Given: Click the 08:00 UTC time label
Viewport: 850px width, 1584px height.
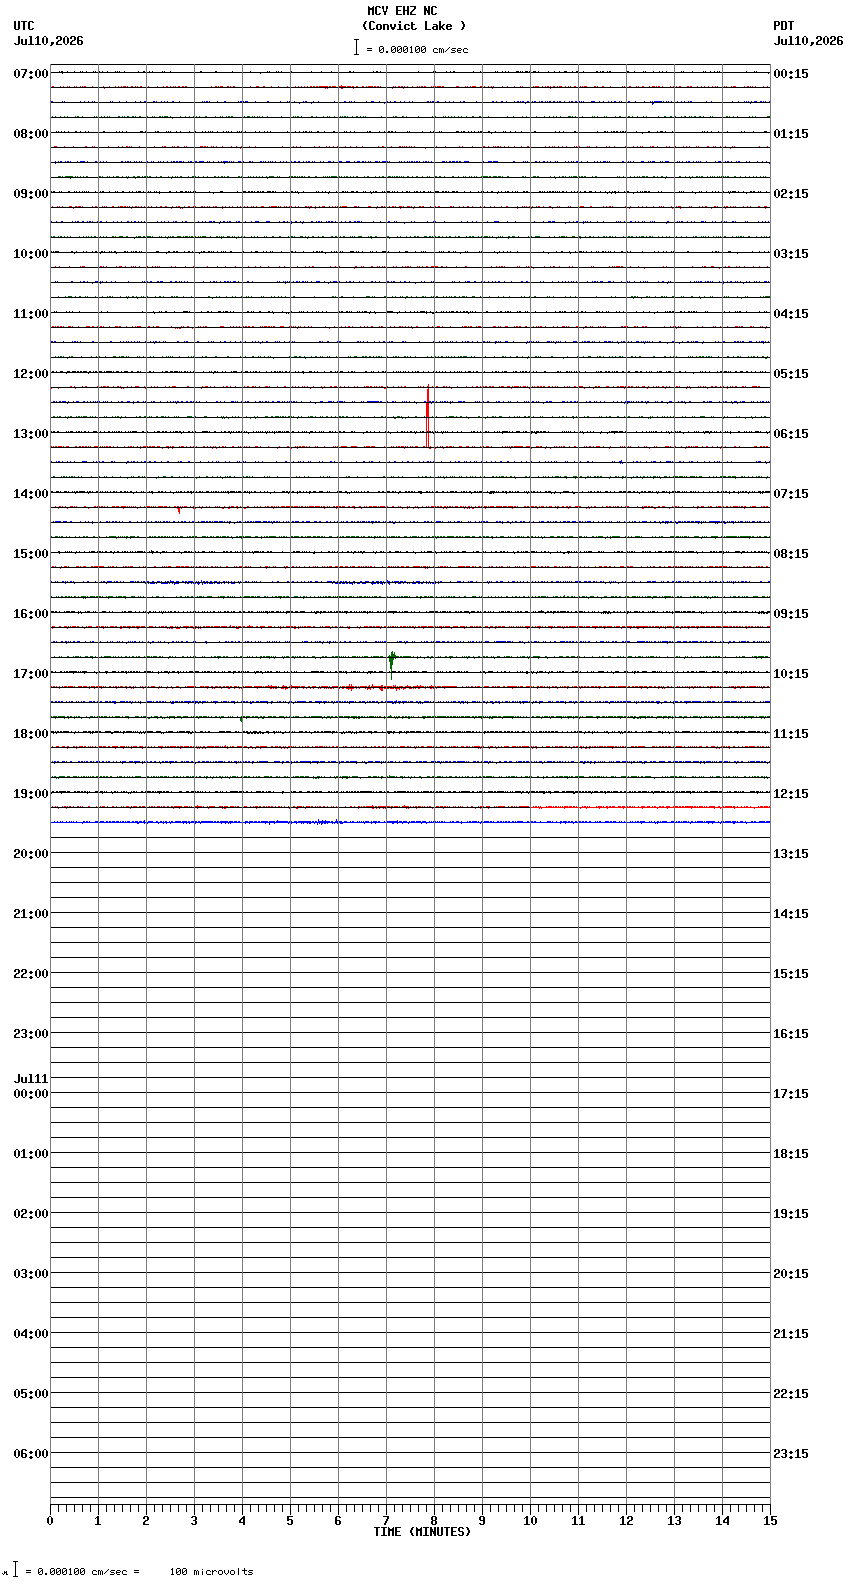Looking at the screenshot, I should tap(31, 134).
